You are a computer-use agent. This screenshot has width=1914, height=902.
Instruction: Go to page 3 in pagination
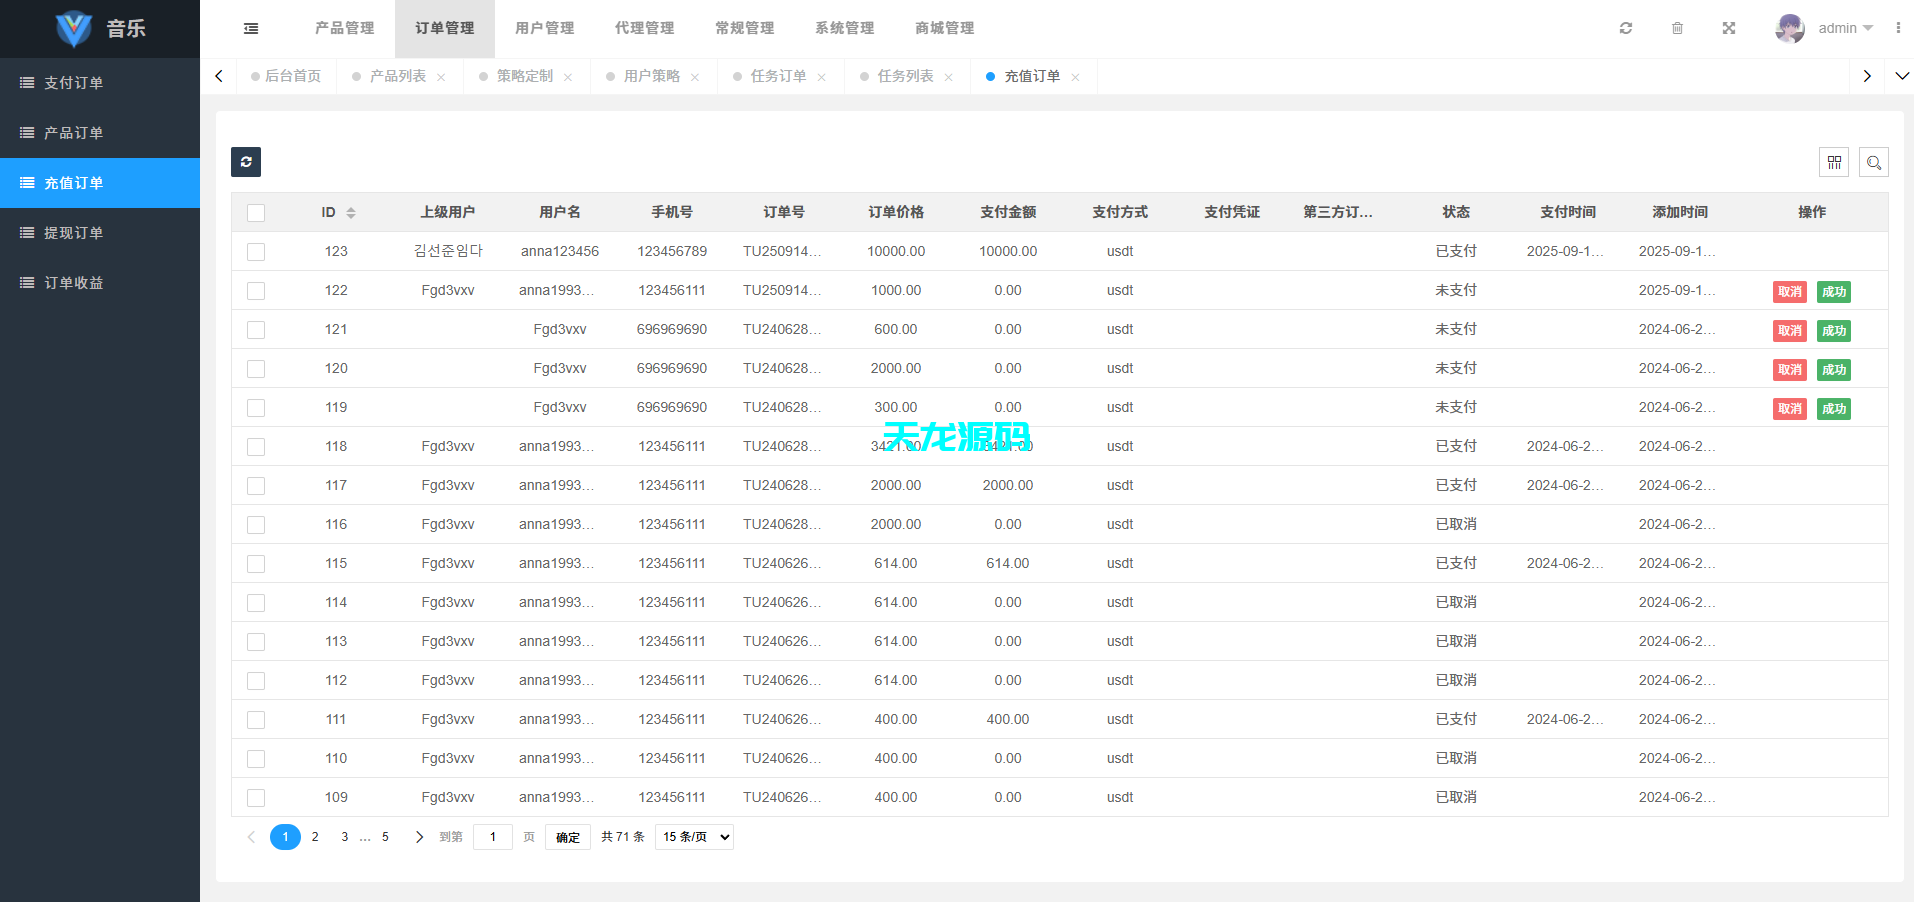tap(344, 837)
